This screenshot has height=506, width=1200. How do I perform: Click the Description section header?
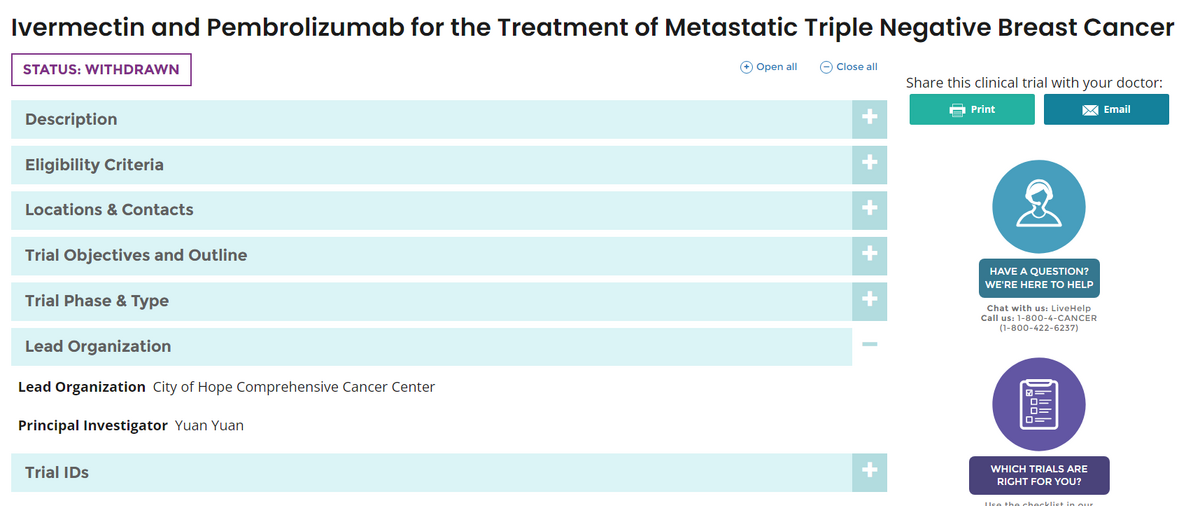coord(71,119)
